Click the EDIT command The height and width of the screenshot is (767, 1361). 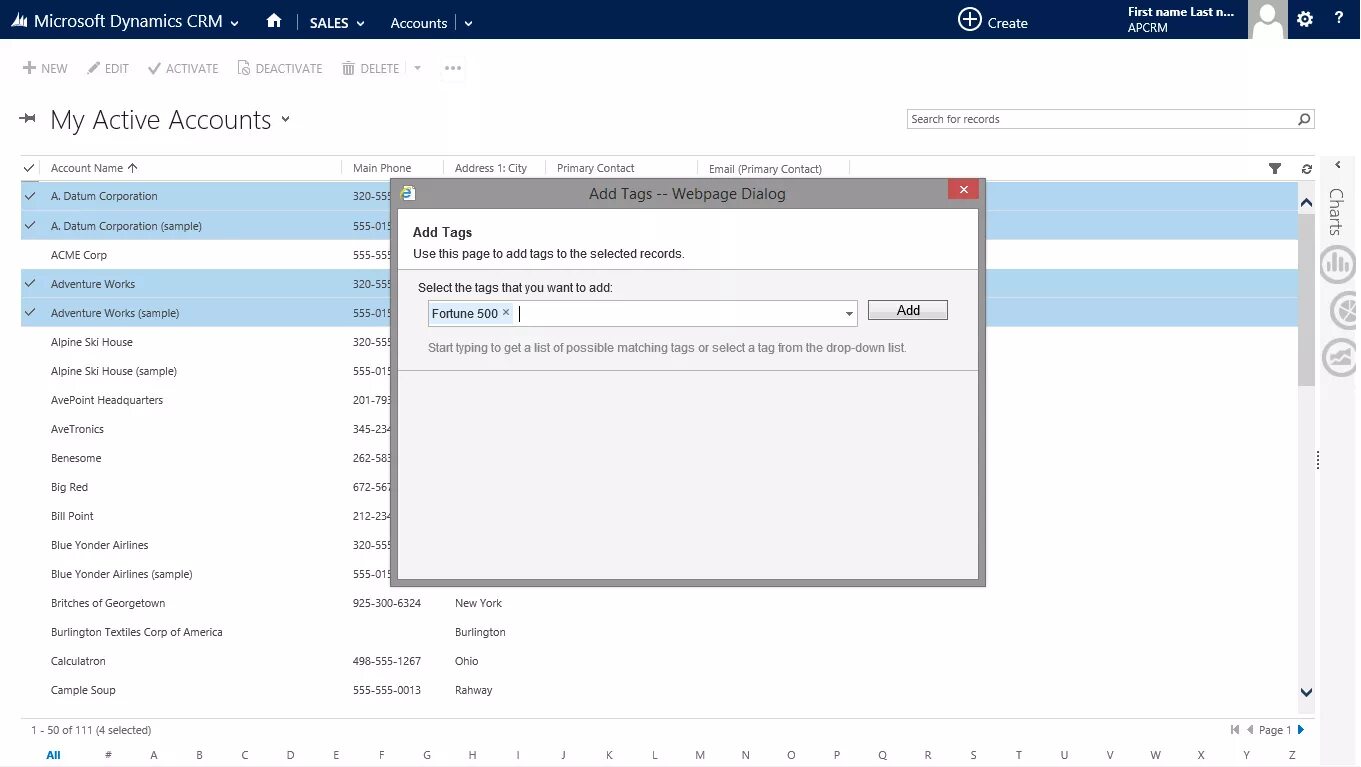(x=108, y=68)
